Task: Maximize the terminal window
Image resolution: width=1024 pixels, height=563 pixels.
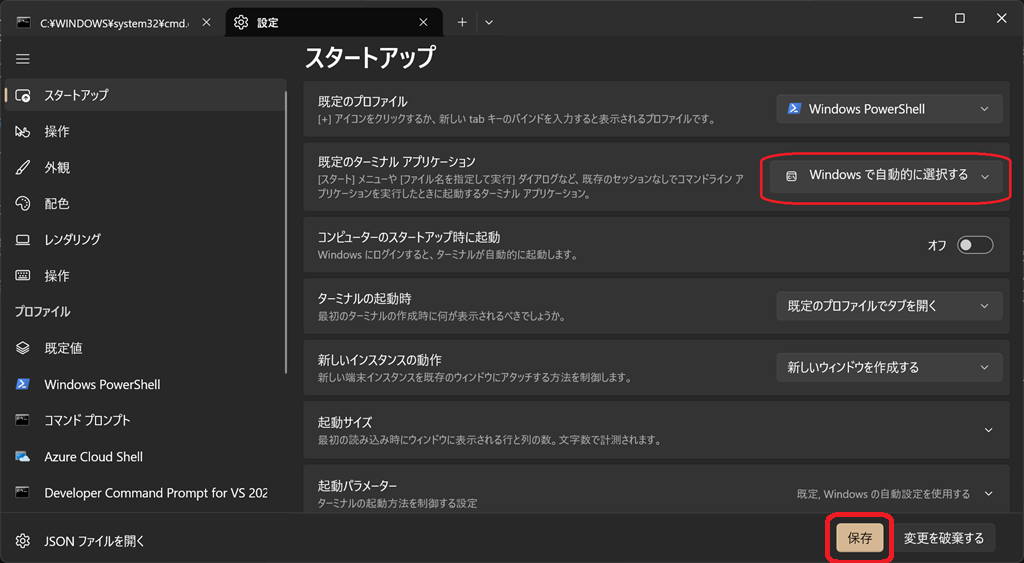Action: pos(959,18)
